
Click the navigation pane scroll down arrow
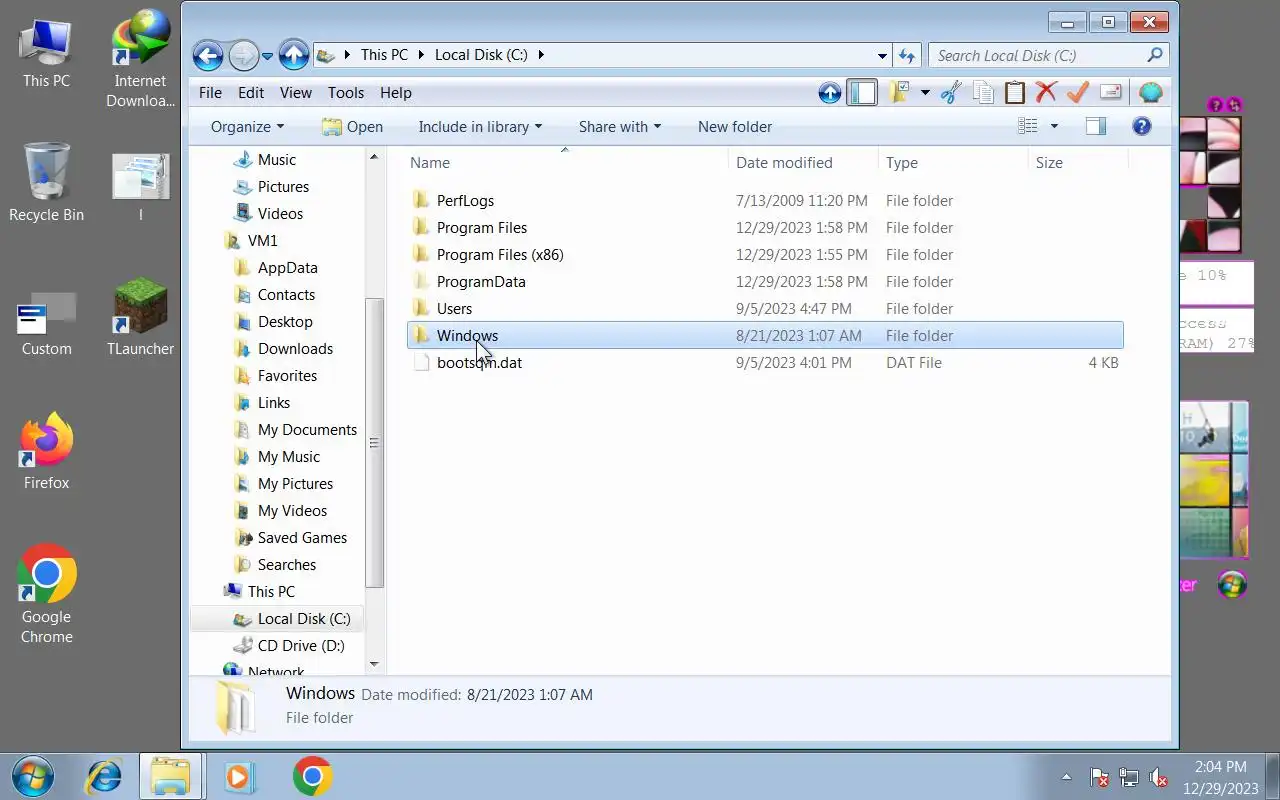[375, 664]
